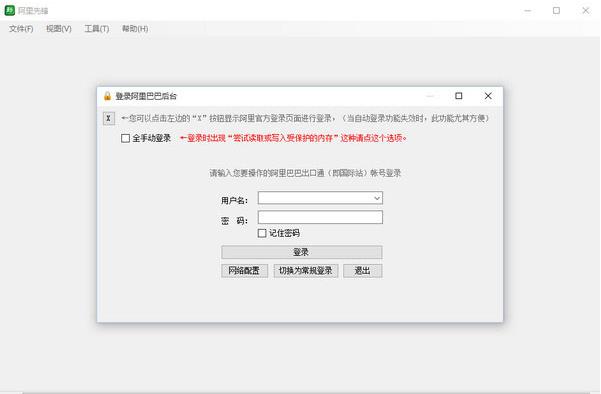This screenshot has height=394, width=601.
Task: Open the 工具(T) menu
Action: pyautogui.click(x=97, y=29)
